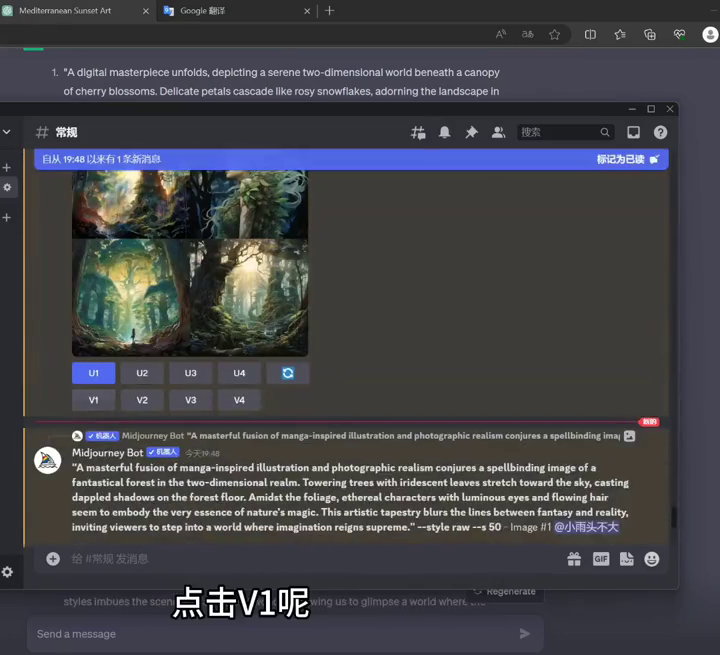Image resolution: width=720 pixels, height=655 pixels.
Task: Click the small gear icon in Discord sidebar
Action: click(7, 187)
